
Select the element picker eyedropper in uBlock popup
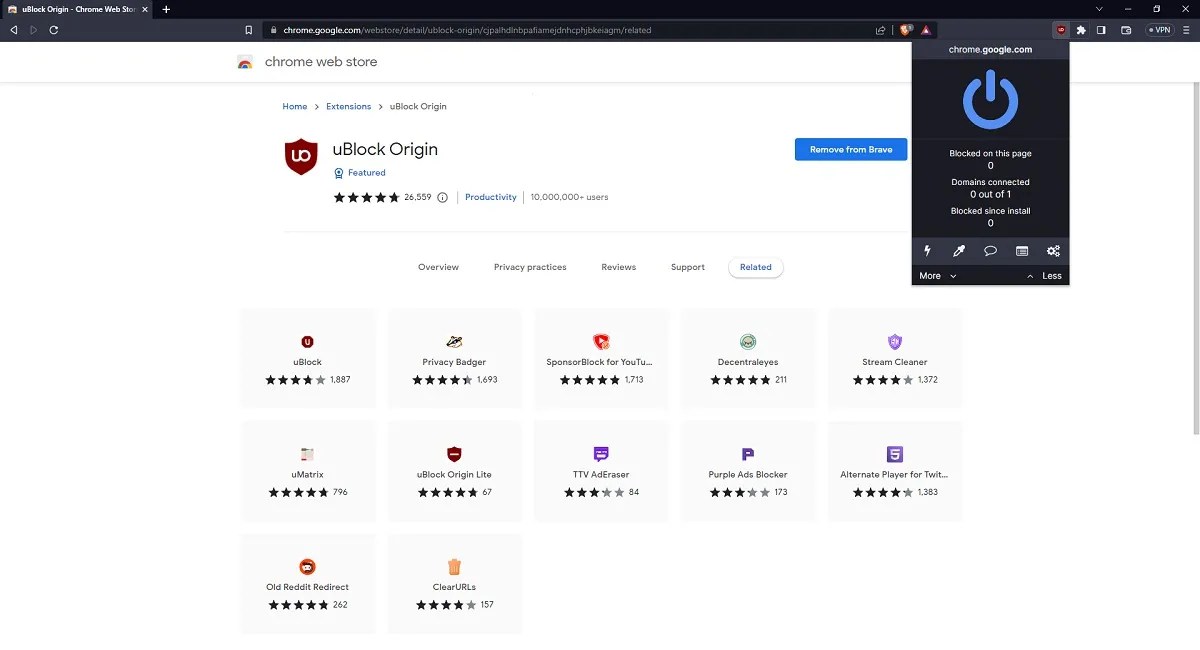pos(958,250)
